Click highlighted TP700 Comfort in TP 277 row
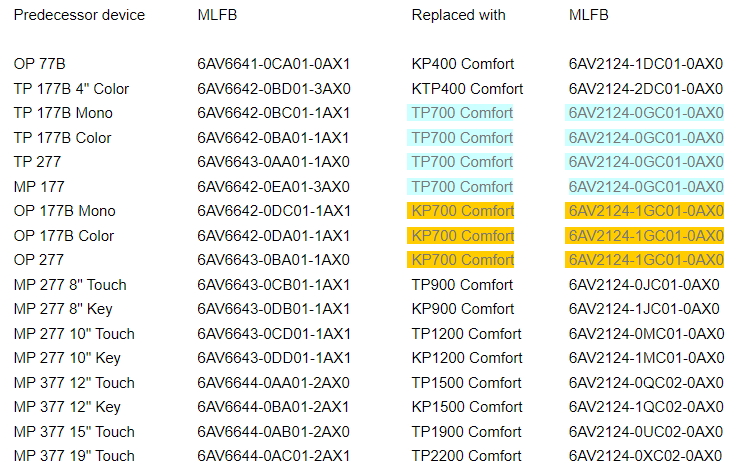The width and height of the screenshot is (748, 469). pyautogui.click(x=461, y=162)
